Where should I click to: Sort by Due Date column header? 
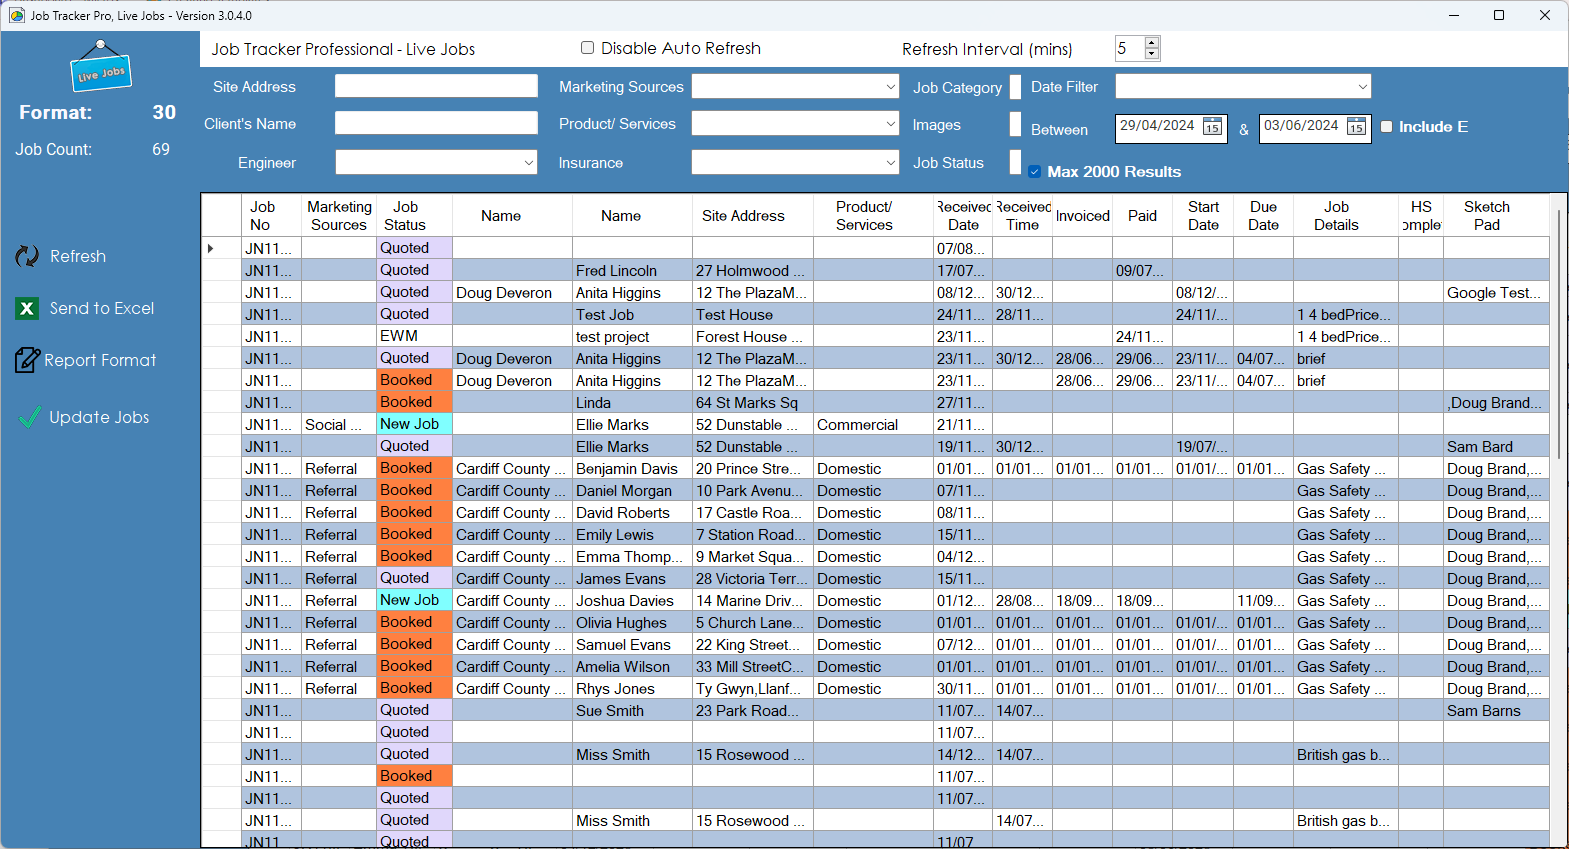(1263, 216)
